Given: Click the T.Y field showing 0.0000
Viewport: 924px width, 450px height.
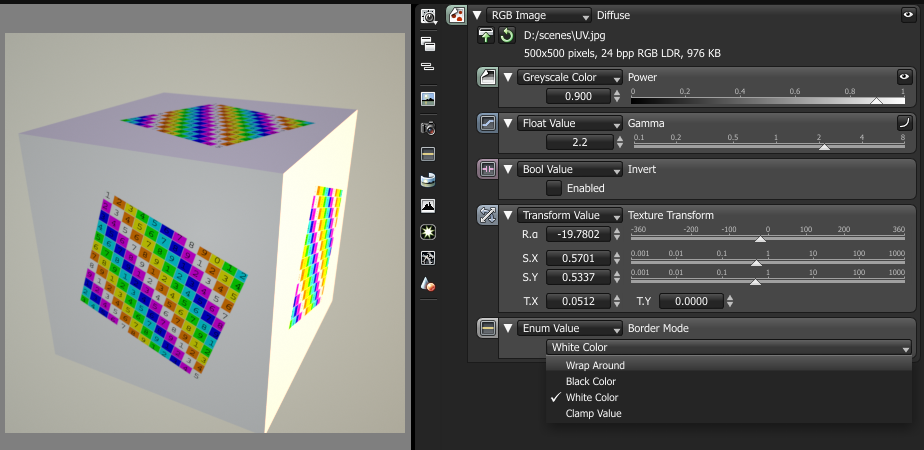Looking at the screenshot, I should [691, 301].
